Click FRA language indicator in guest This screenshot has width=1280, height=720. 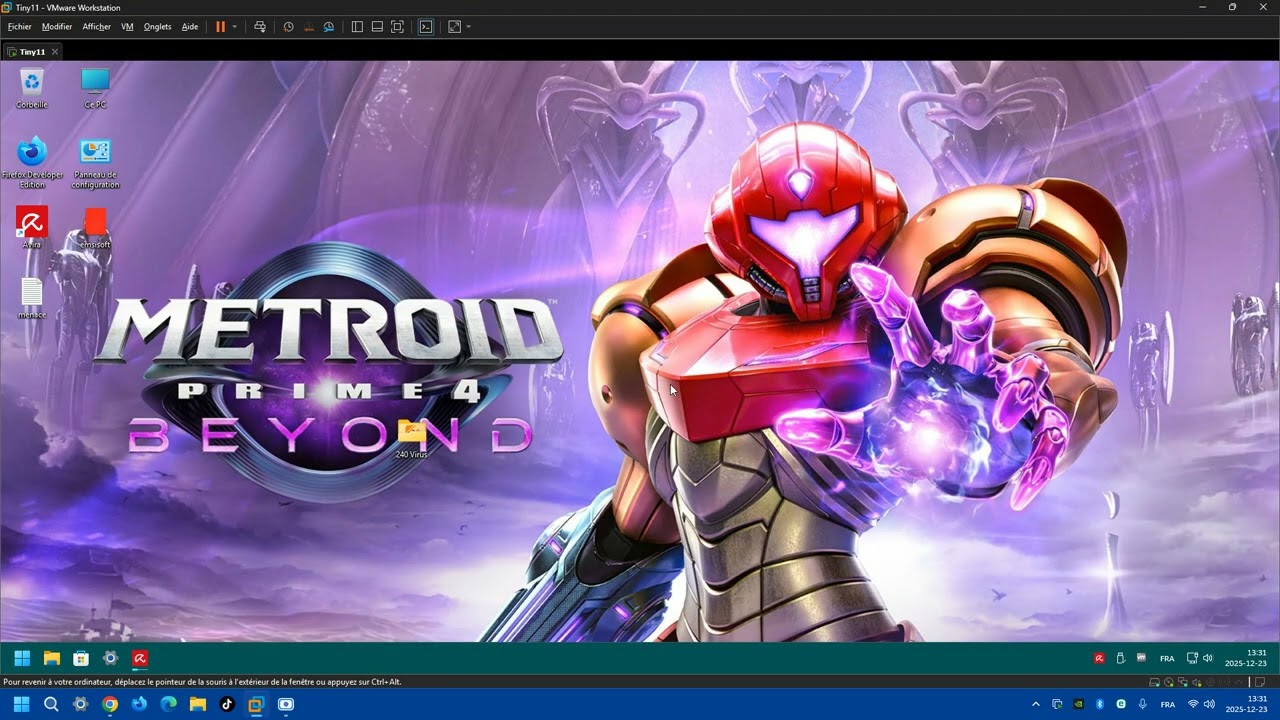1167,659
